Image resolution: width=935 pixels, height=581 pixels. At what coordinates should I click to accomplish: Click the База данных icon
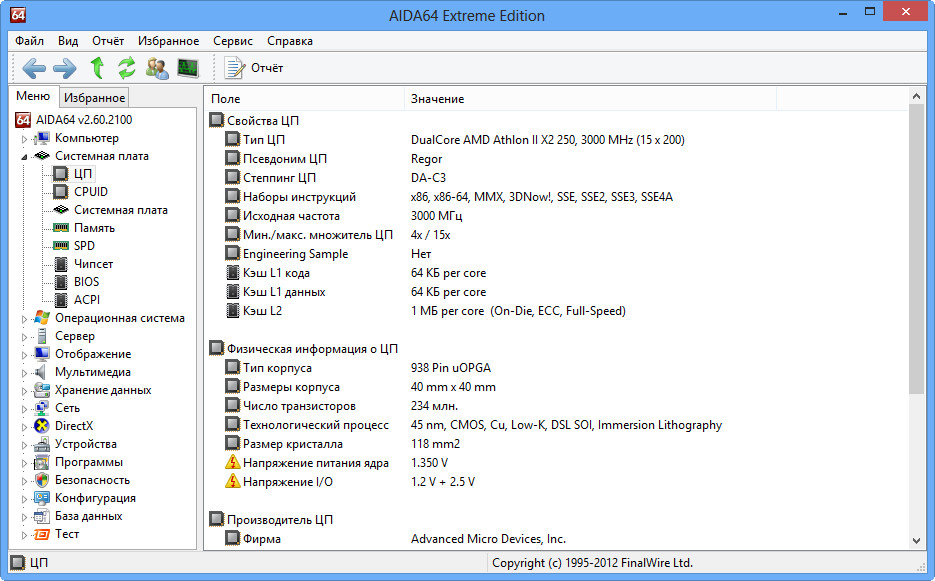[42, 516]
